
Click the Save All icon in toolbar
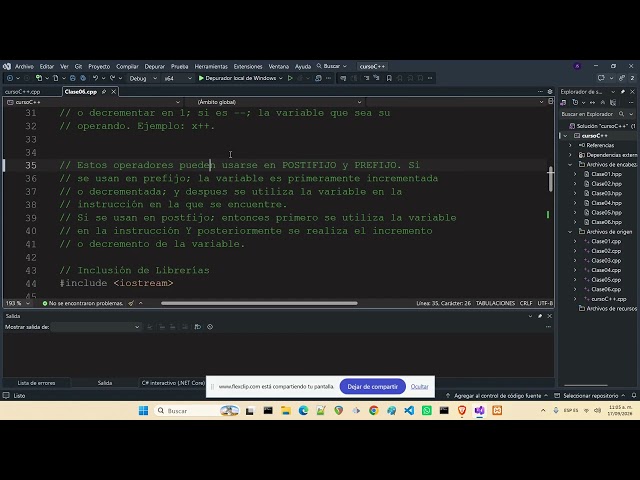coord(83,78)
